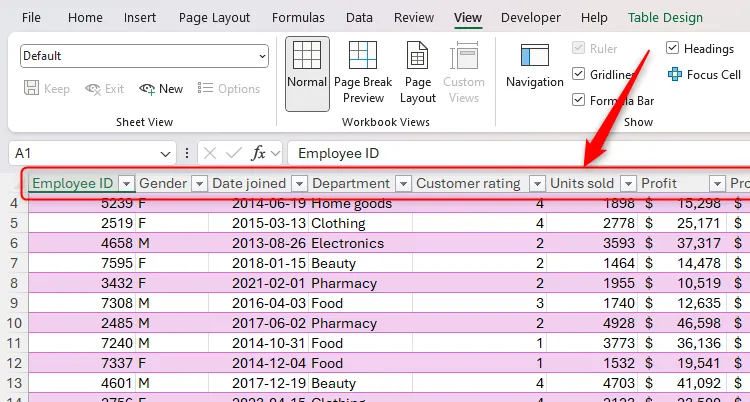Expand the Sheet View Default dropdown
This screenshot has width=750, height=402.
tap(262, 56)
